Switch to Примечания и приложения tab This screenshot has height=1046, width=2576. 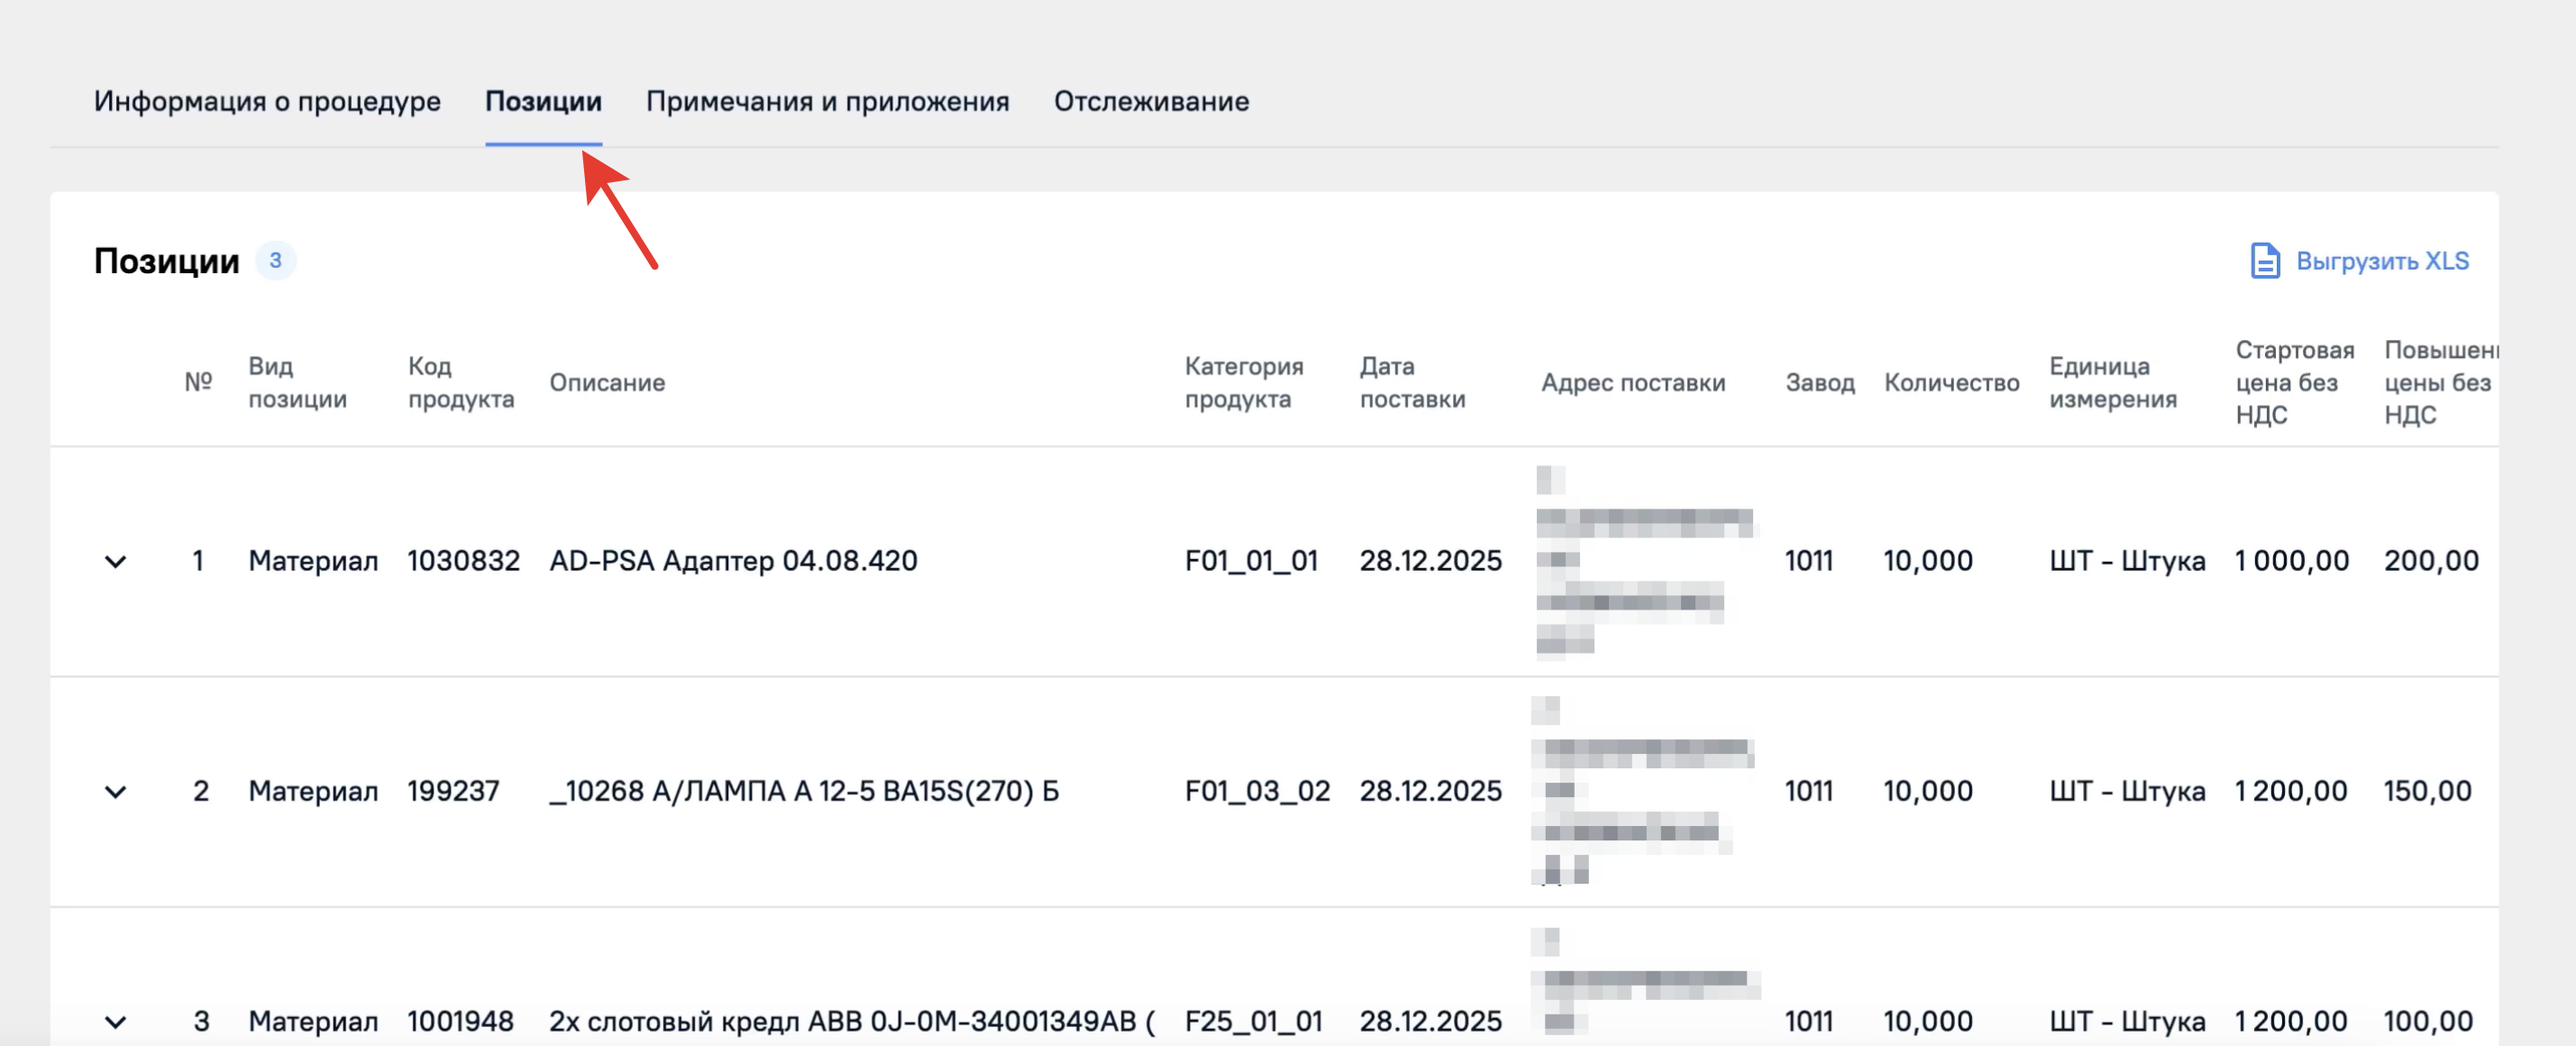[827, 101]
